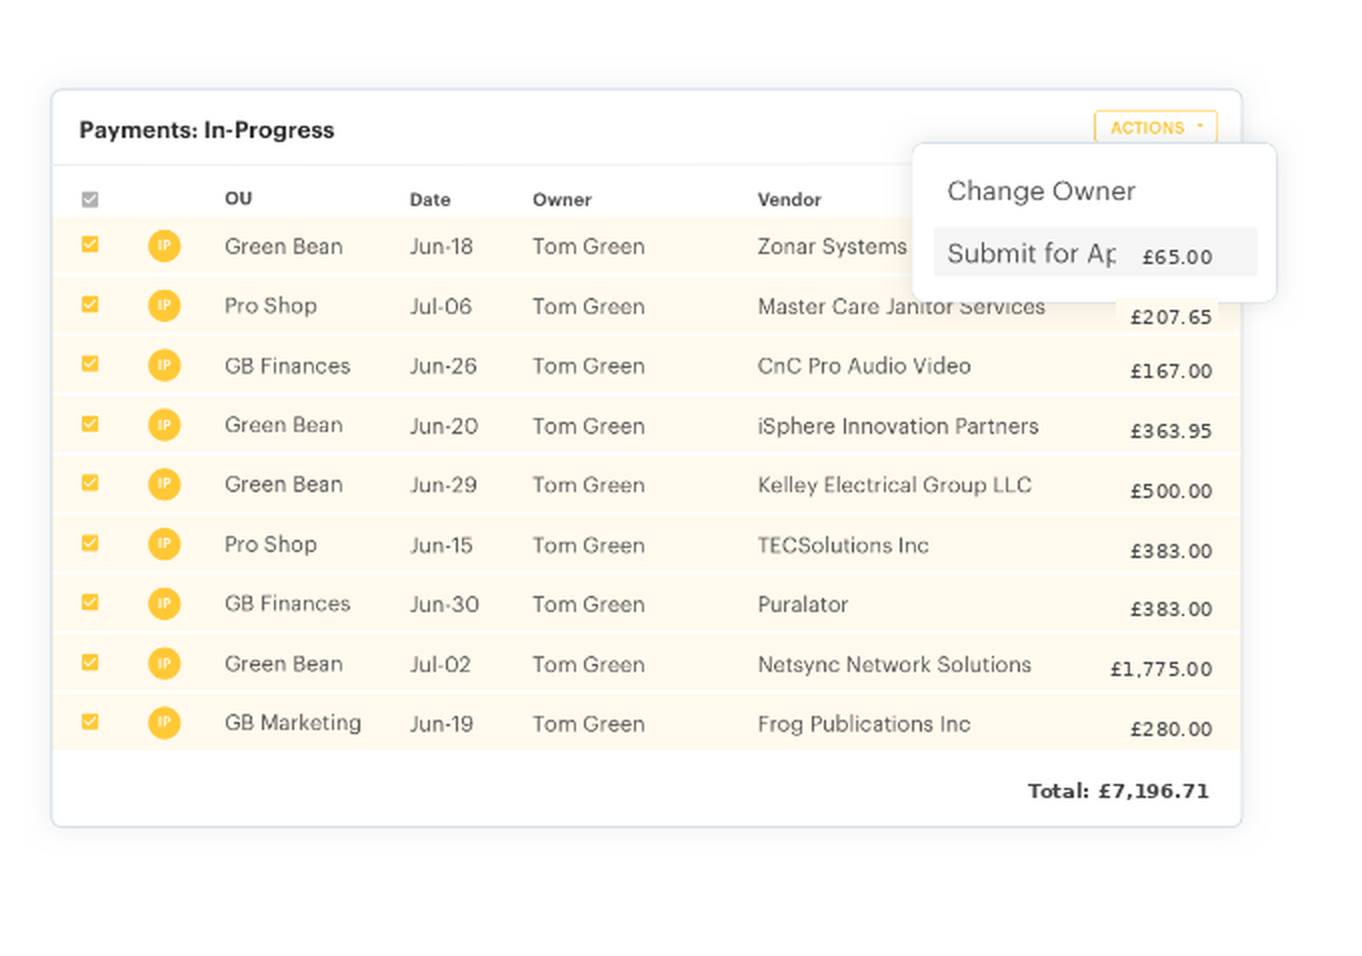Click the Jun-29 date cell
The image size is (1362, 956).
(x=443, y=485)
